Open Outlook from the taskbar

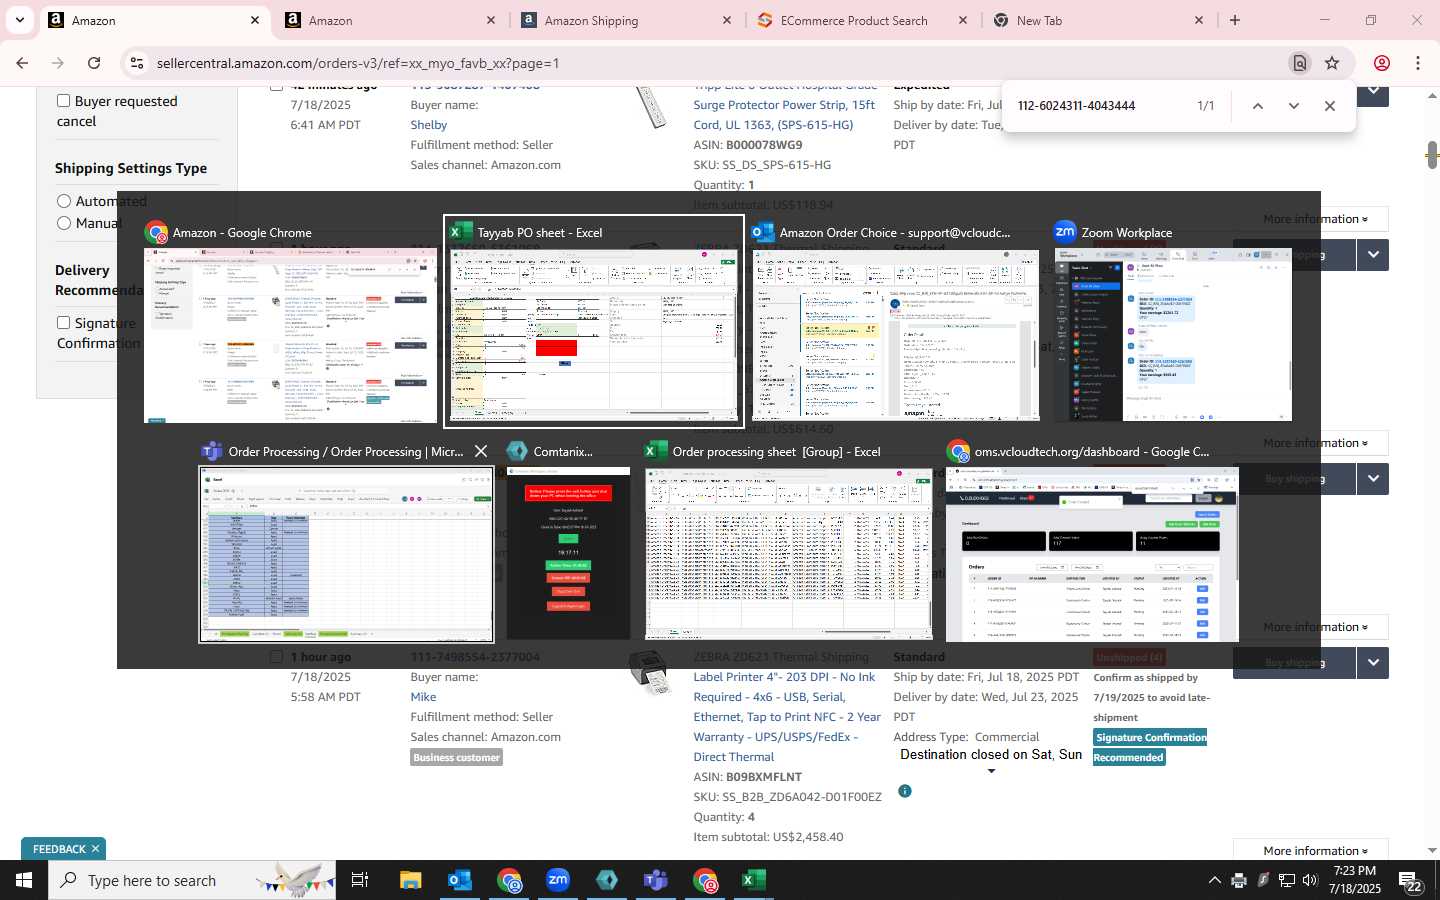click(x=460, y=880)
